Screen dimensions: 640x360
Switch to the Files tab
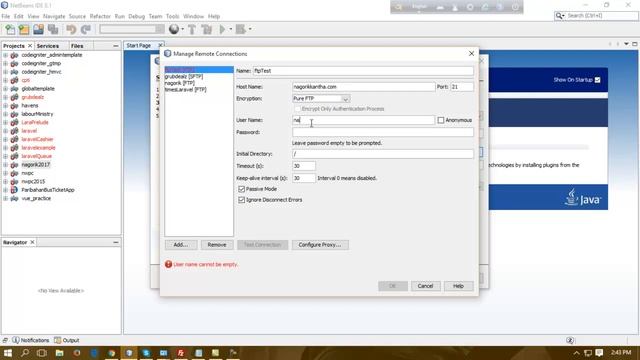77,46
